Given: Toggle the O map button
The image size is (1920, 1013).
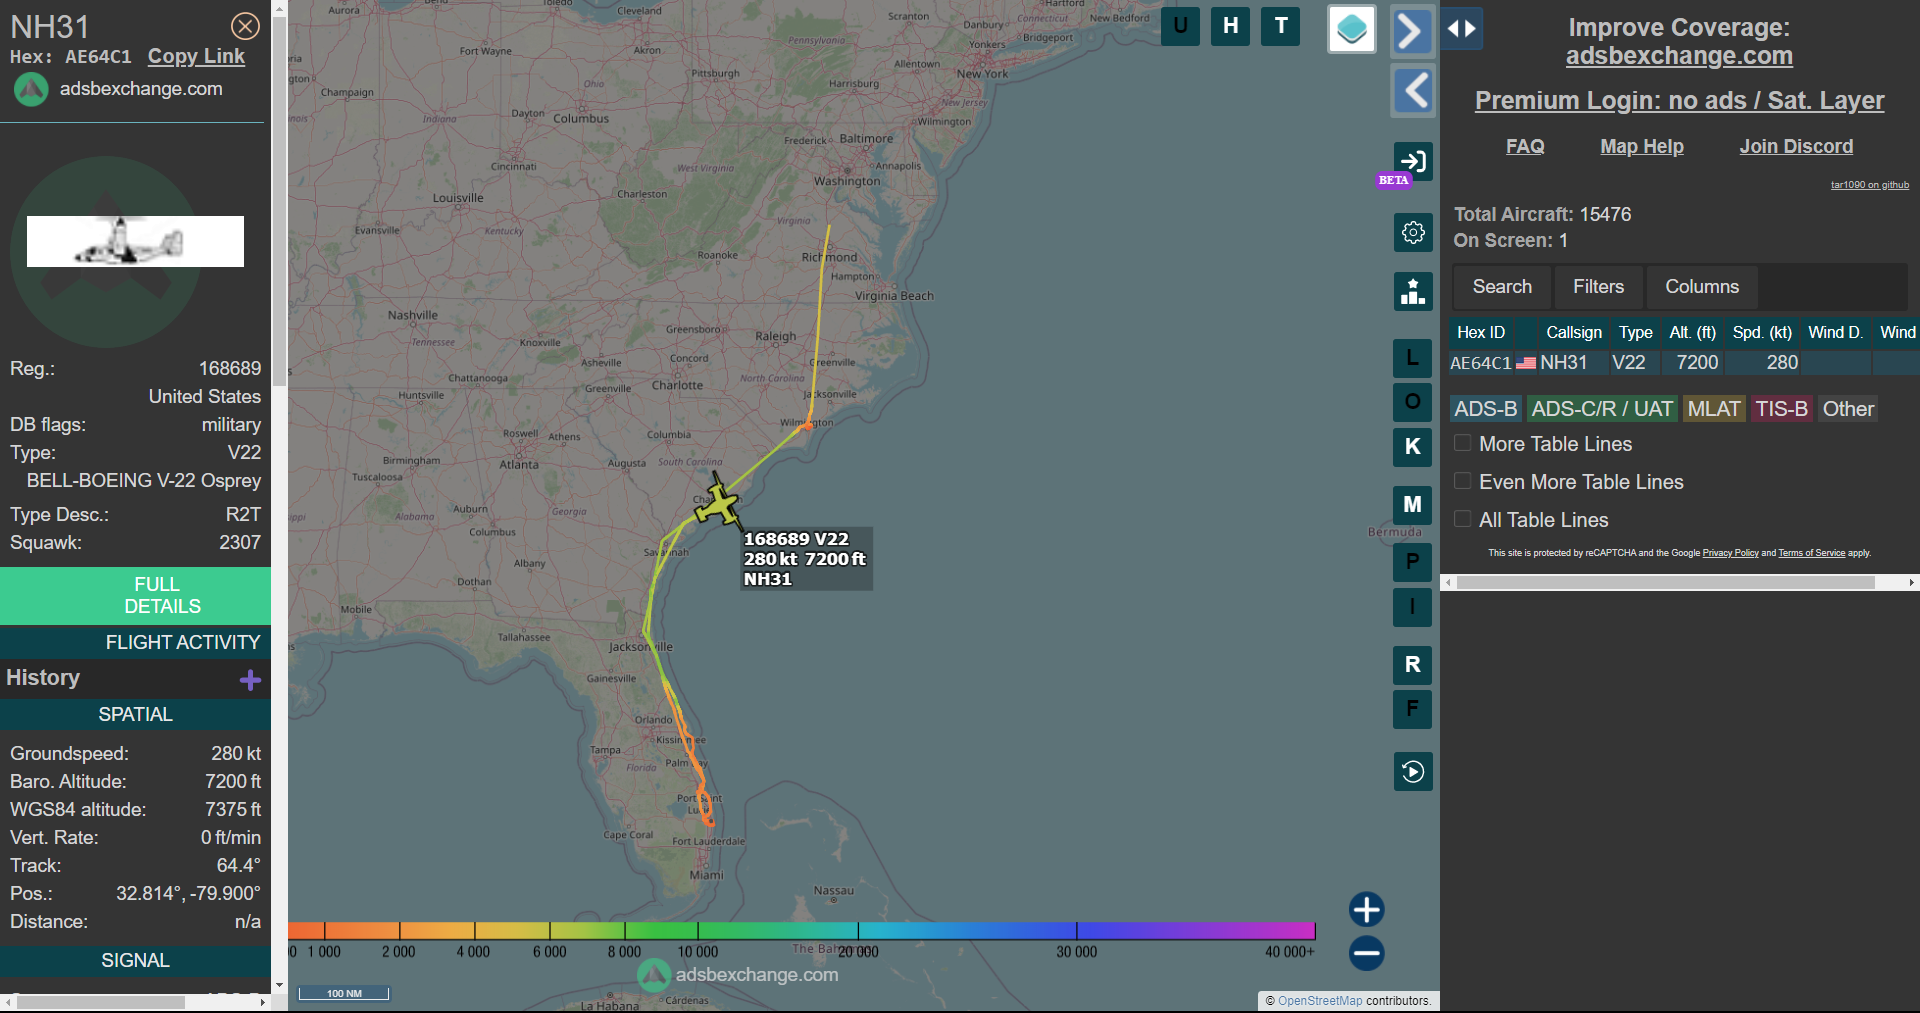Looking at the screenshot, I should (x=1412, y=402).
